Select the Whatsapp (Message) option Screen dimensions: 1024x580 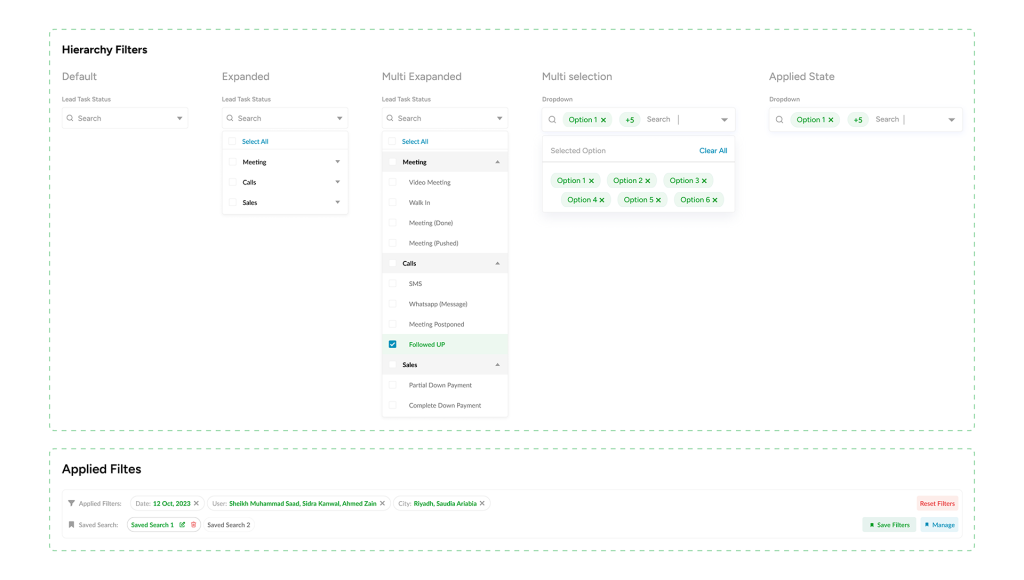[x=437, y=304]
